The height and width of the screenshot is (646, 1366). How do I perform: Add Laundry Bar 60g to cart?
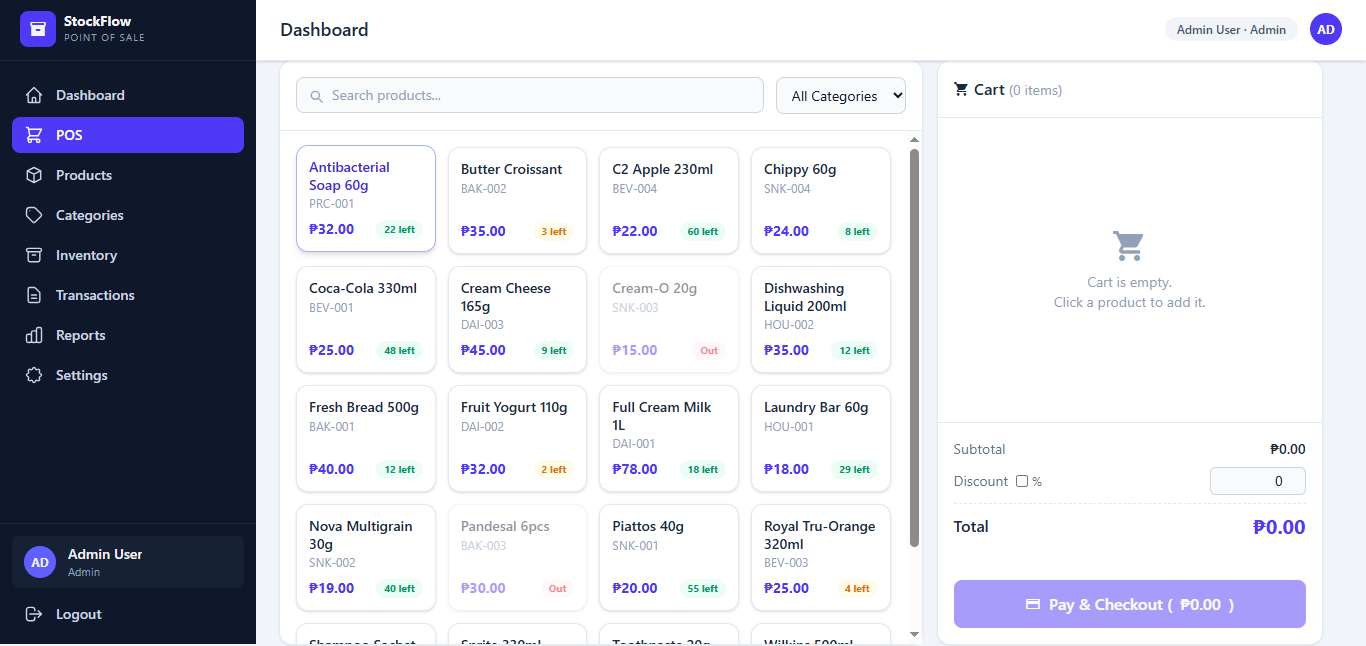tap(821, 438)
